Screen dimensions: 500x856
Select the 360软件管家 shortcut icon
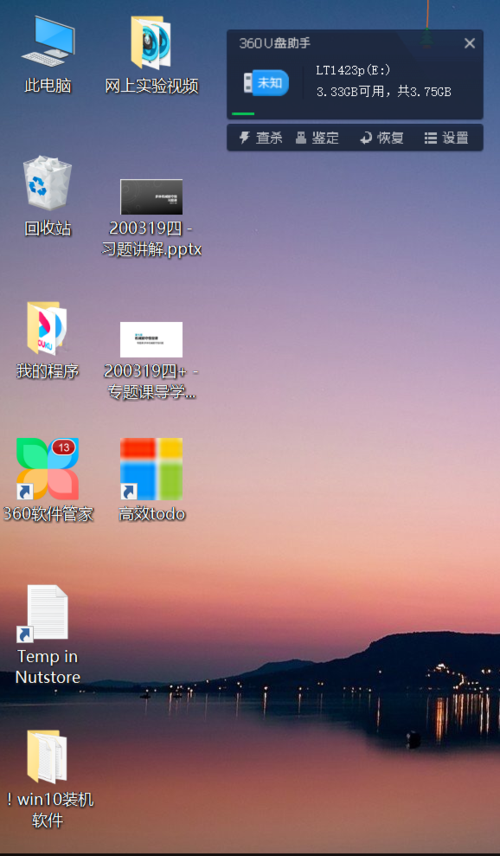pos(47,468)
